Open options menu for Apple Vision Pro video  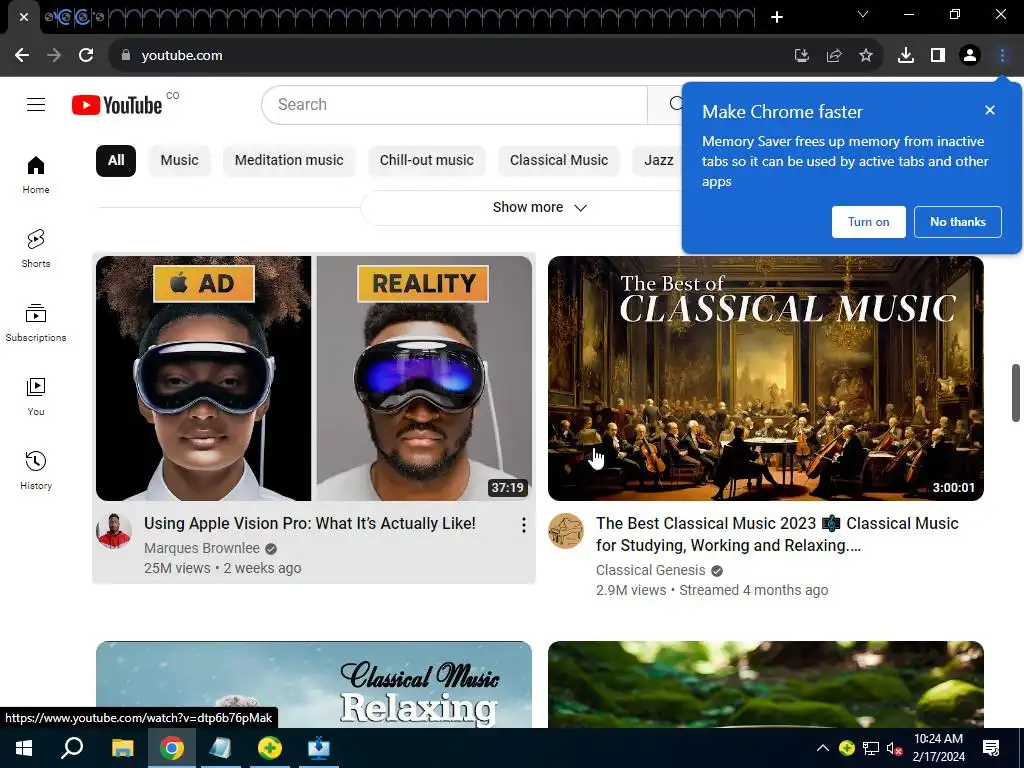pyautogui.click(x=524, y=525)
